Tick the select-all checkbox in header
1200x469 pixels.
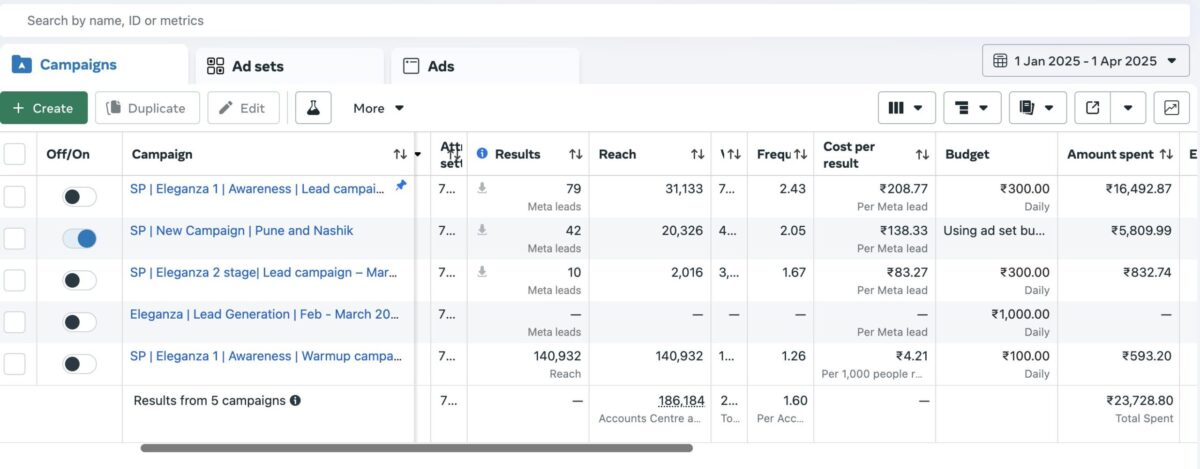[x=15, y=154]
